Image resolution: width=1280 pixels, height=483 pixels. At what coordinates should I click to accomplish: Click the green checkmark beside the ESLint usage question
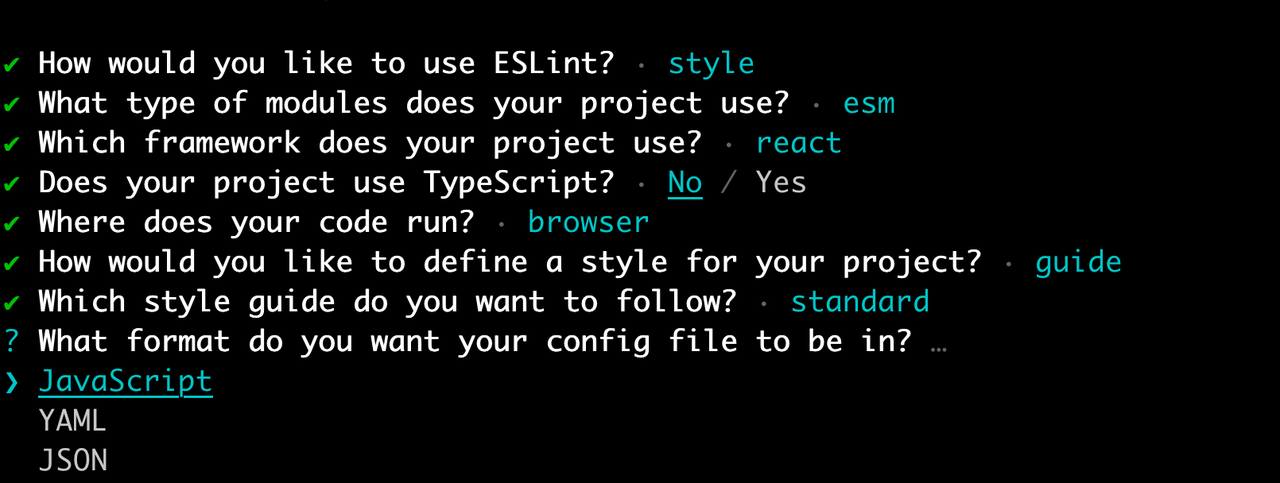click(12, 64)
